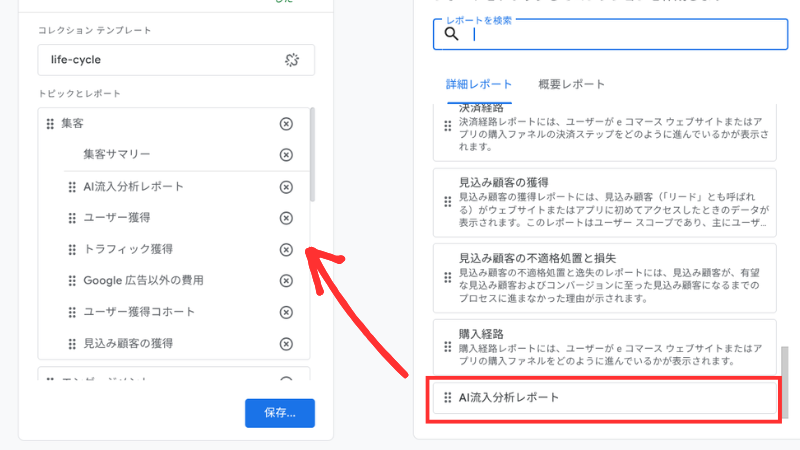This screenshot has height=450, width=800.
Task: Click the life-cycle template unlink icon
Action: [291, 60]
